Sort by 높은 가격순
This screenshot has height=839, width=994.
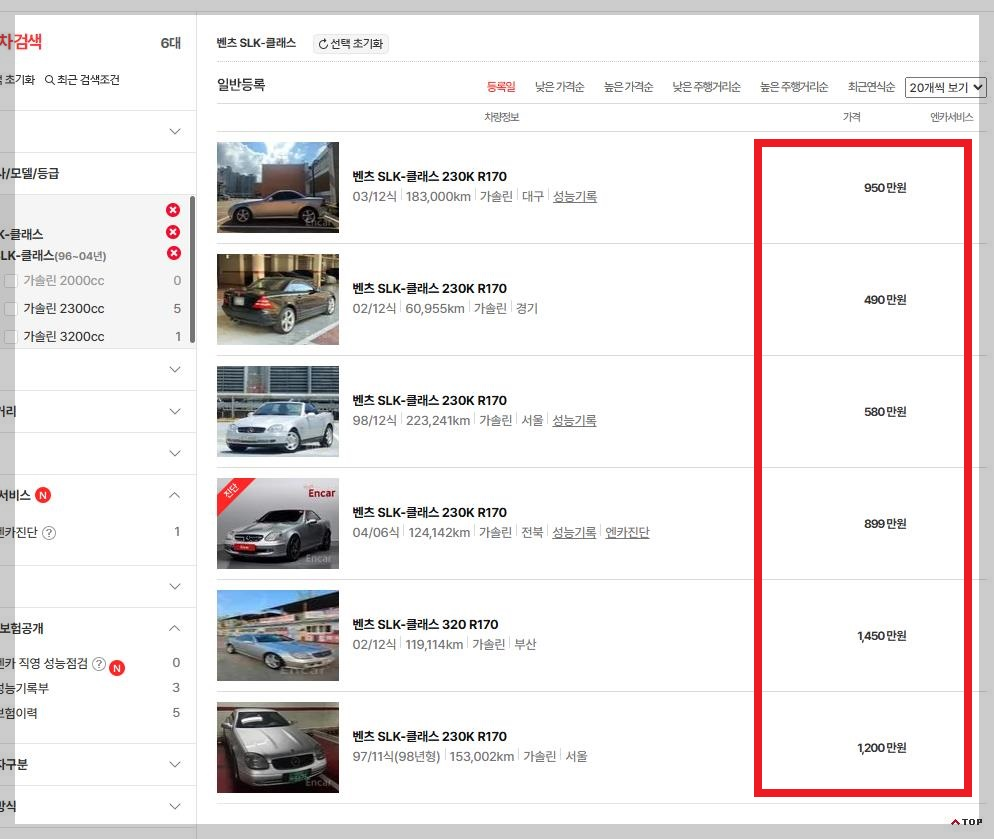[628, 87]
